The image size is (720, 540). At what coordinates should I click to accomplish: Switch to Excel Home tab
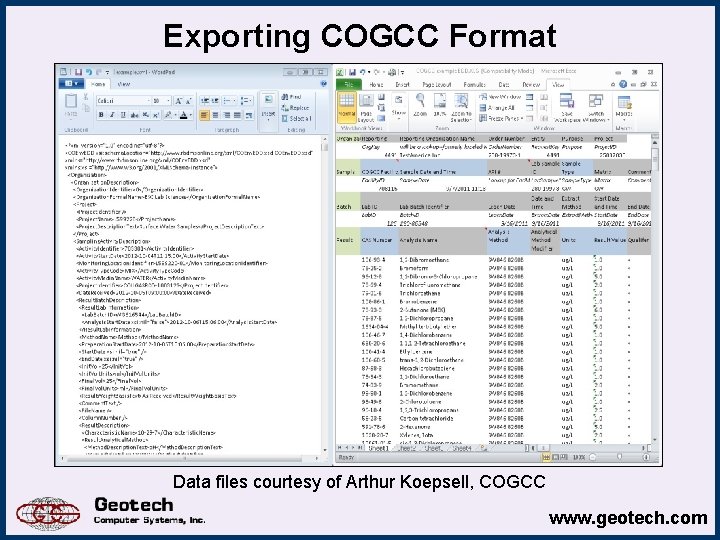coord(376,84)
